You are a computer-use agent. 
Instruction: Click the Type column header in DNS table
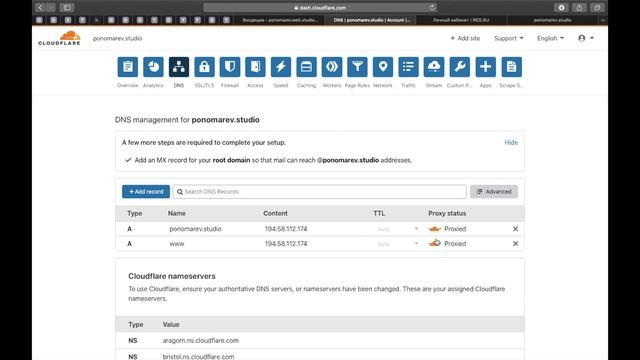(135, 213)
